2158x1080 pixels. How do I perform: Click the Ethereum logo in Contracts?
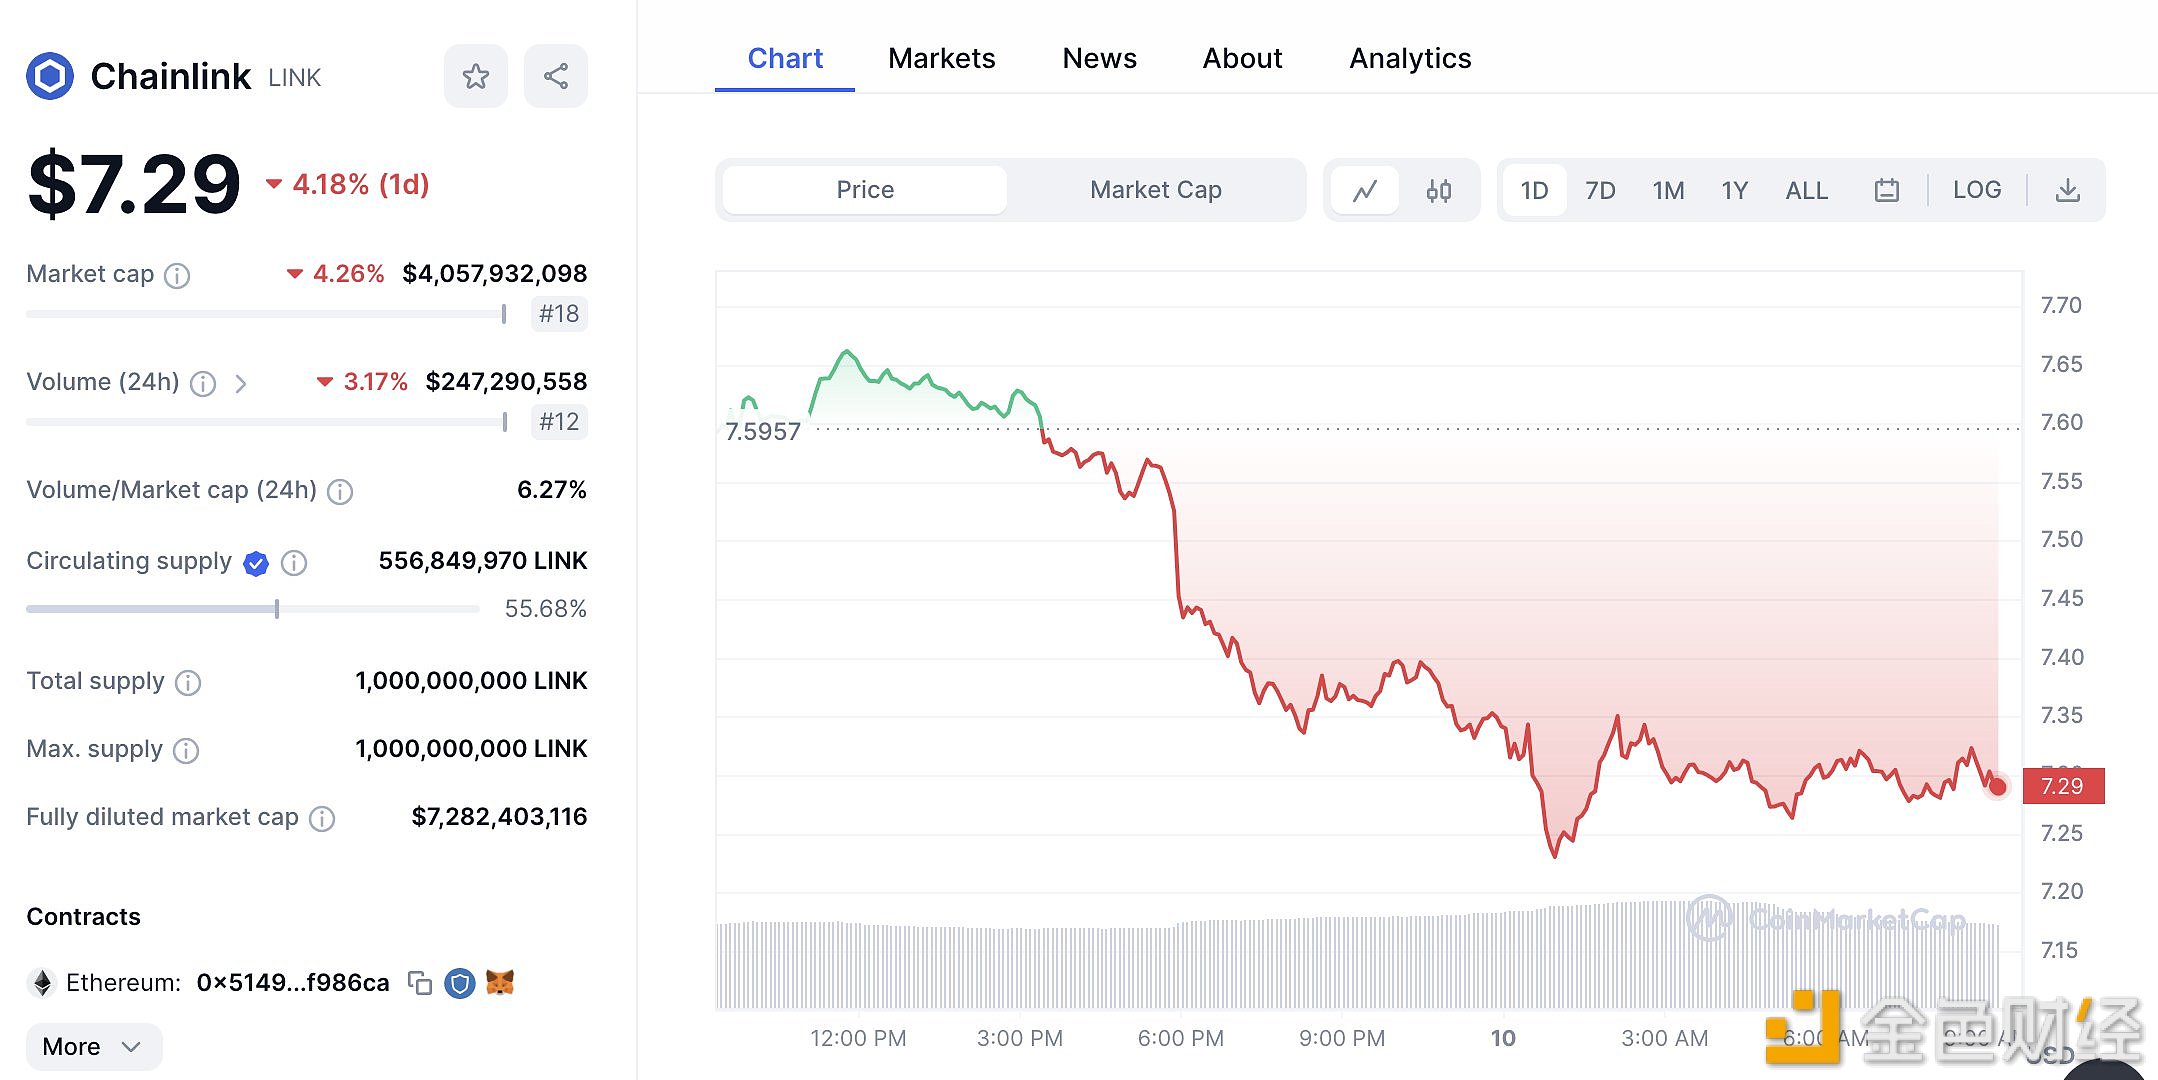[42, 983]
